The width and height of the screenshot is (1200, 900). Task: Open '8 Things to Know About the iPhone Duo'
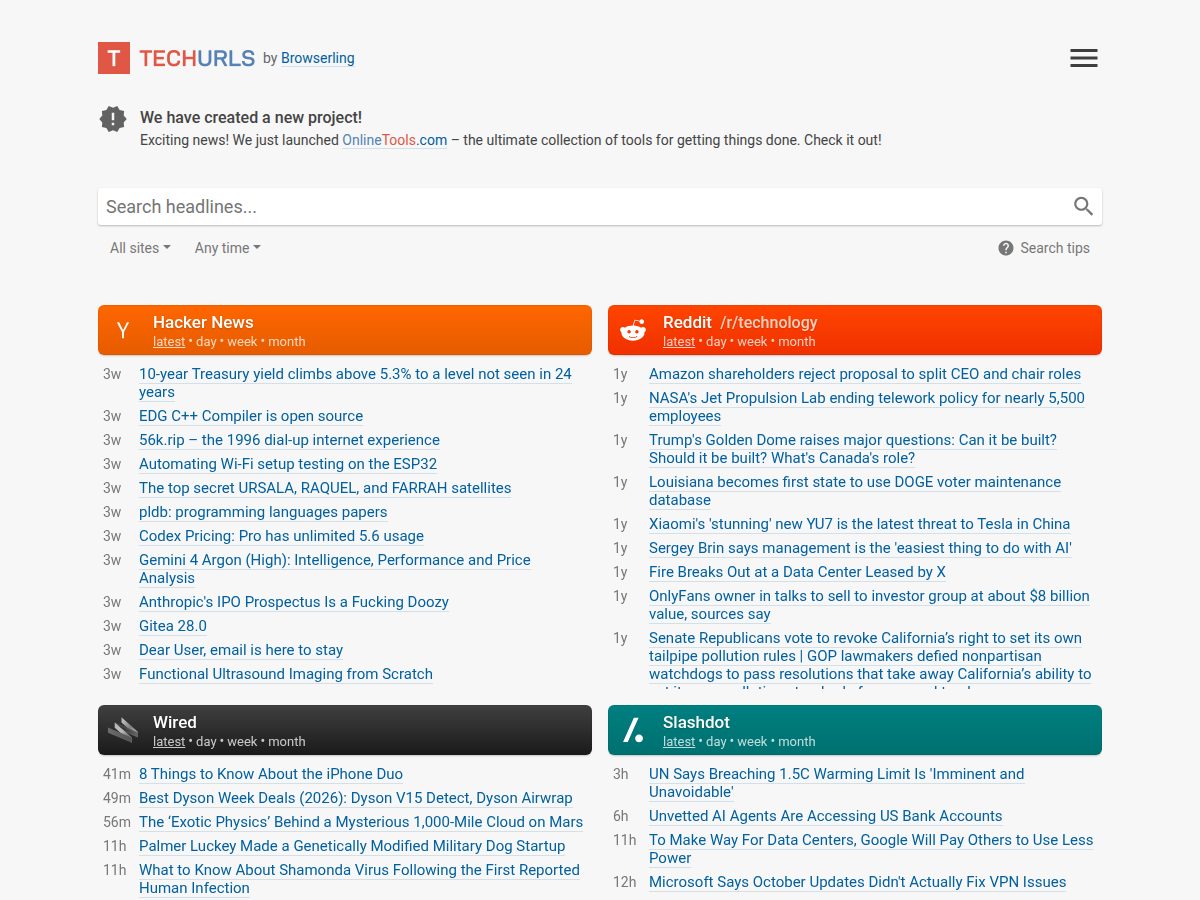(x=271, y=774)
